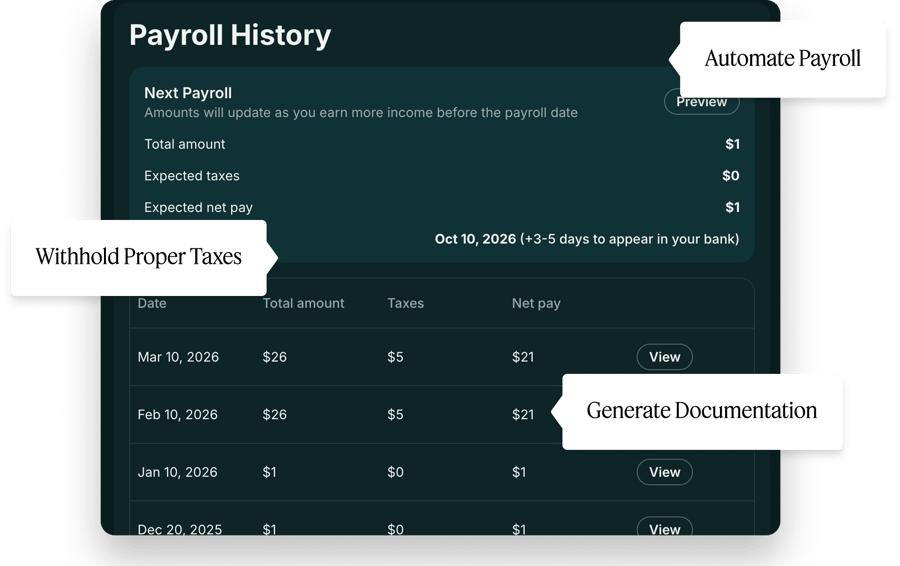The width and height of the screenshot is (900, 566).
Task: Click the 'Total amount' column header
Action: pos(303,303)
